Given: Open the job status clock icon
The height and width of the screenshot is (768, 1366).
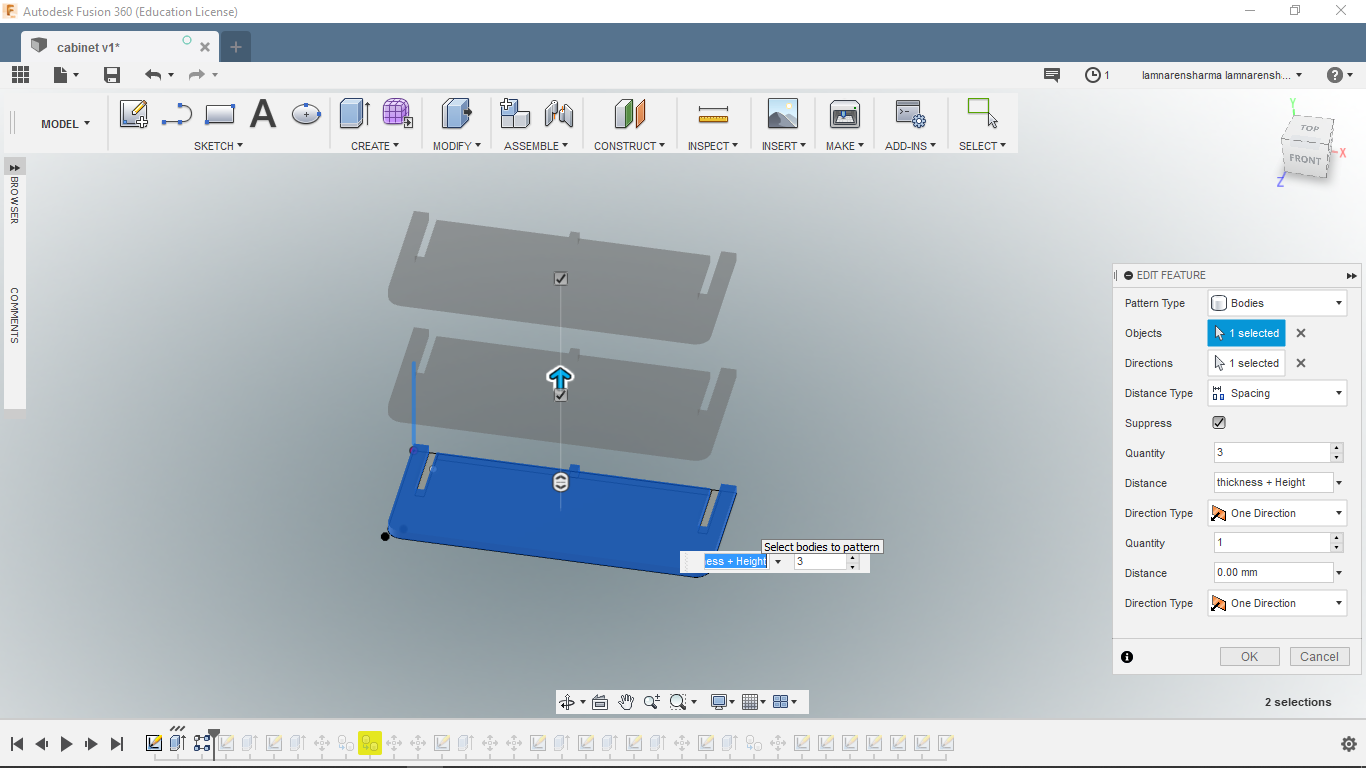Looking at the screenshot, I should tap(1093, 75).
